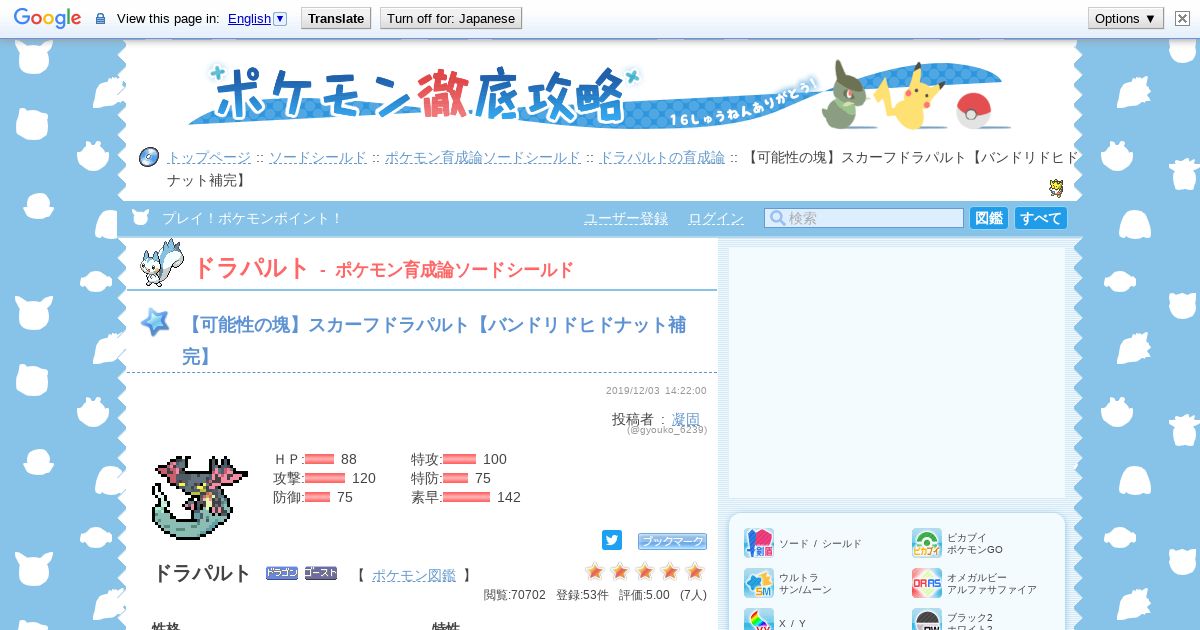This screenshot has height=630, width=1200.
Task: Click the ブックマーク bookmark button
Action: point(672,541)
